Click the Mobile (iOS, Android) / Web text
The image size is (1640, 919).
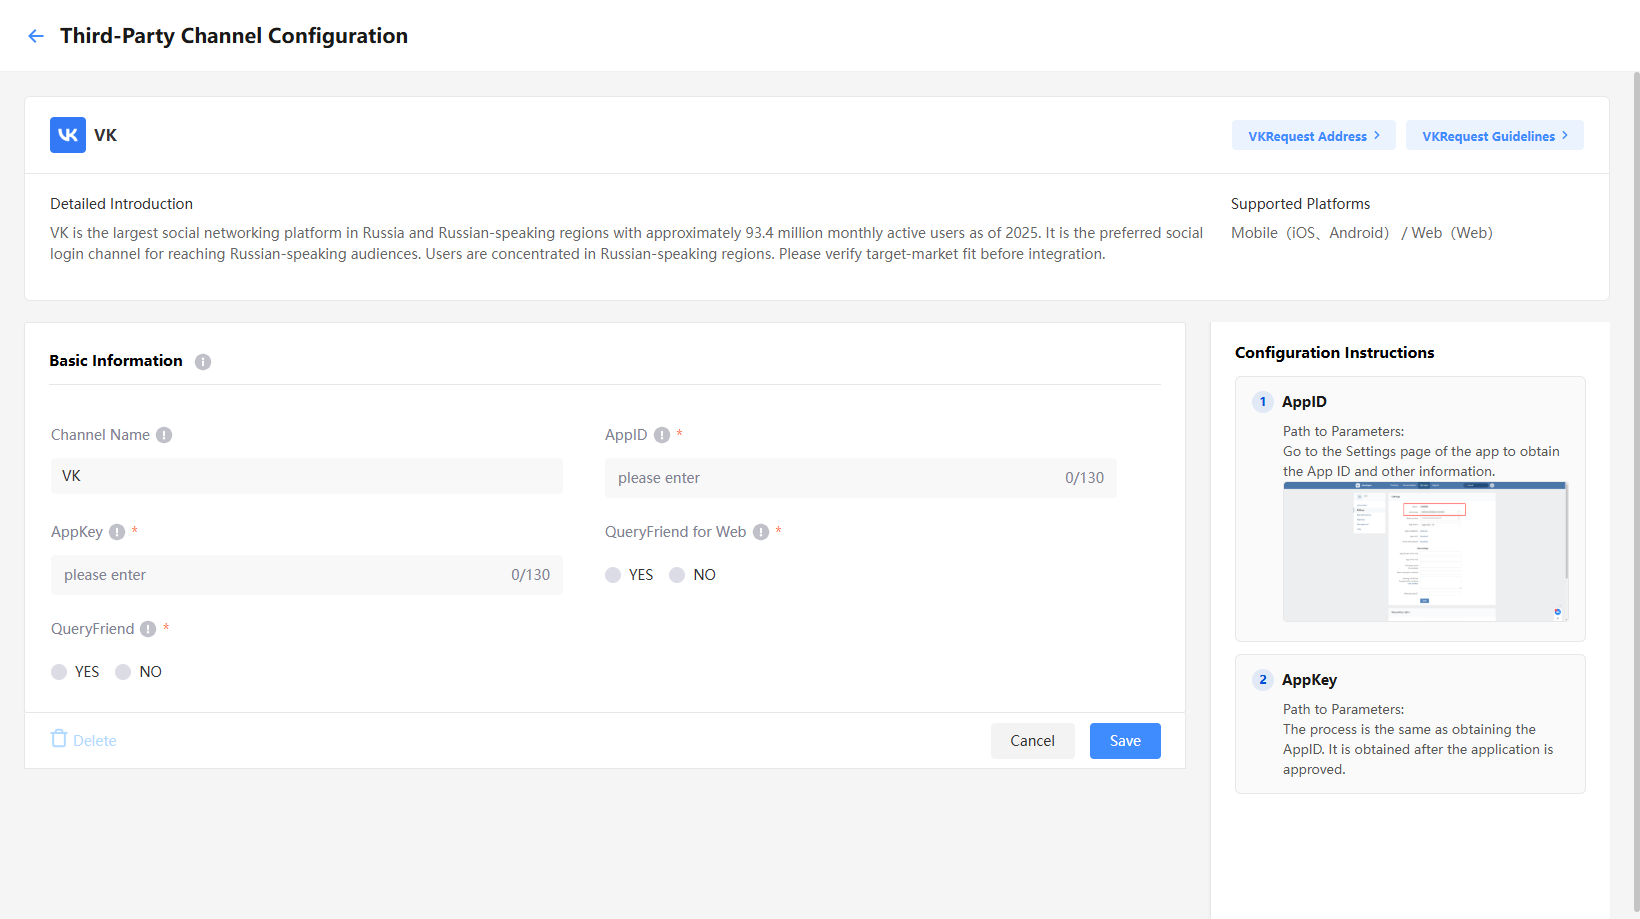1362,233
